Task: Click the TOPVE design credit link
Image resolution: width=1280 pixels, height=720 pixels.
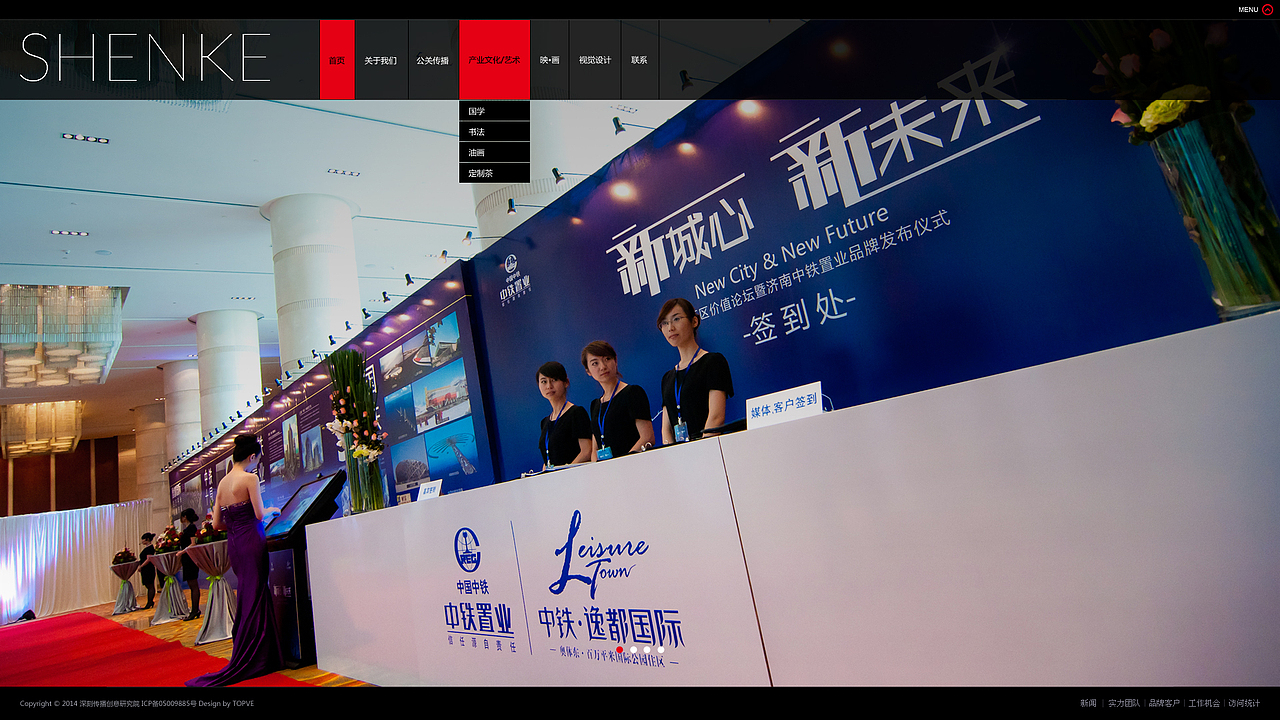Action: [243, 703]
